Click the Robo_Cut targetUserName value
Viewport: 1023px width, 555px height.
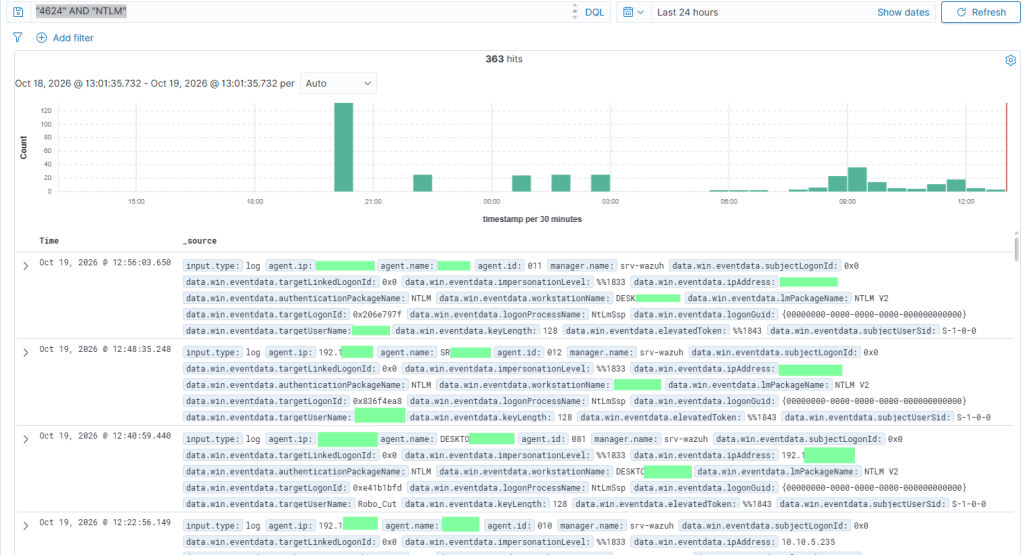[x=377, y=504]
